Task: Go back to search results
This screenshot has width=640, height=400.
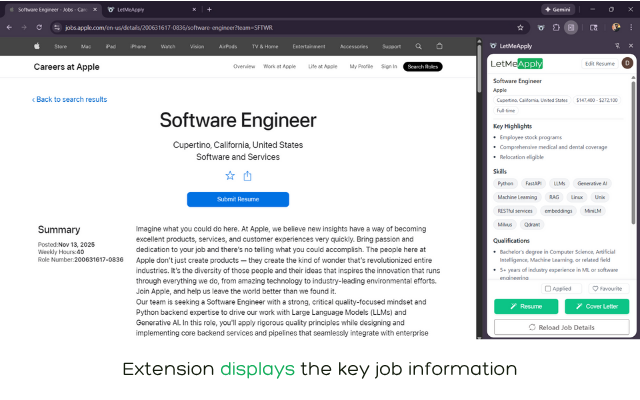Action: 70,99
